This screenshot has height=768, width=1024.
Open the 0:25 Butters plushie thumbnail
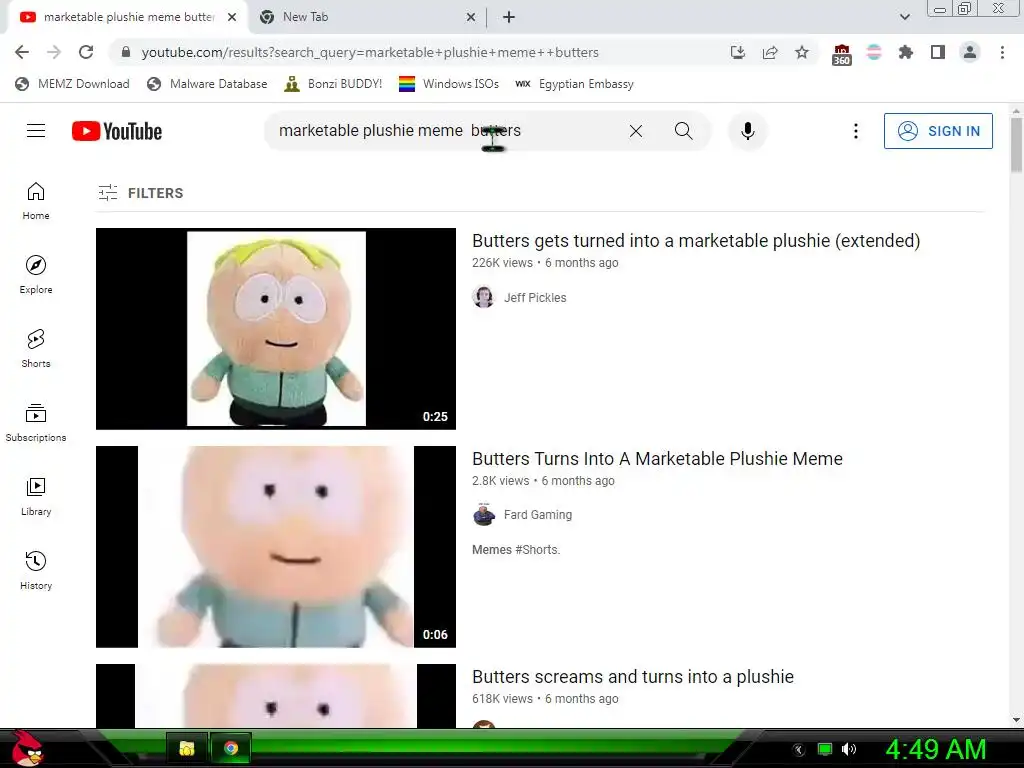(x=276, y=328)
